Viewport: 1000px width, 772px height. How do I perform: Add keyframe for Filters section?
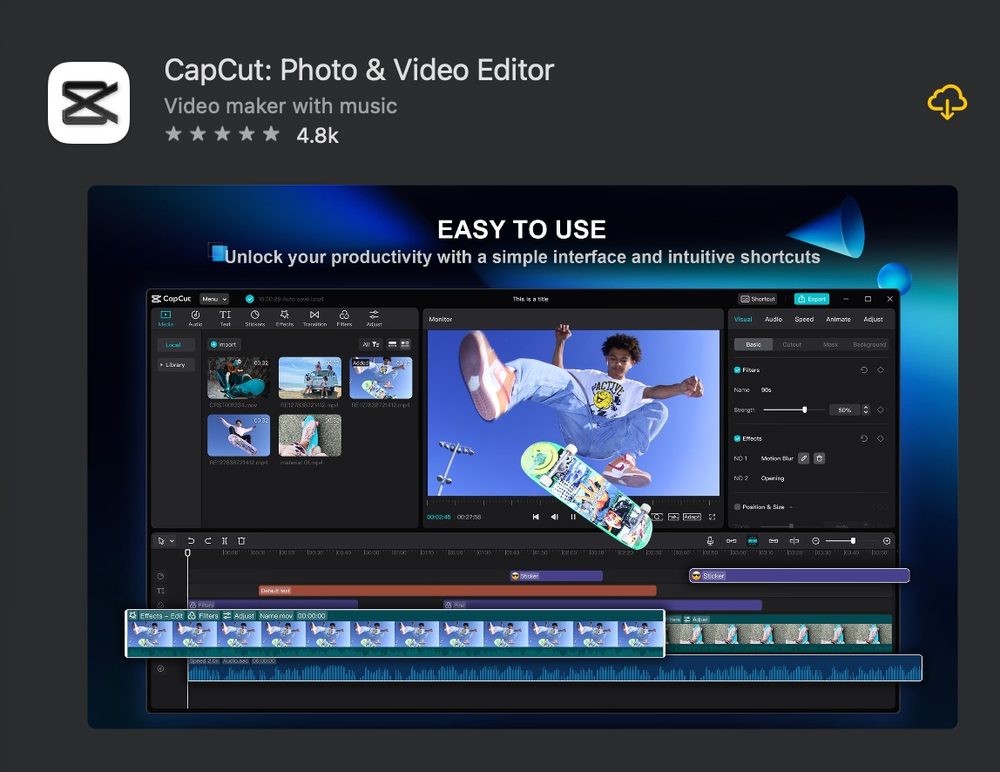pyautogui.click(x=881, y=370)
